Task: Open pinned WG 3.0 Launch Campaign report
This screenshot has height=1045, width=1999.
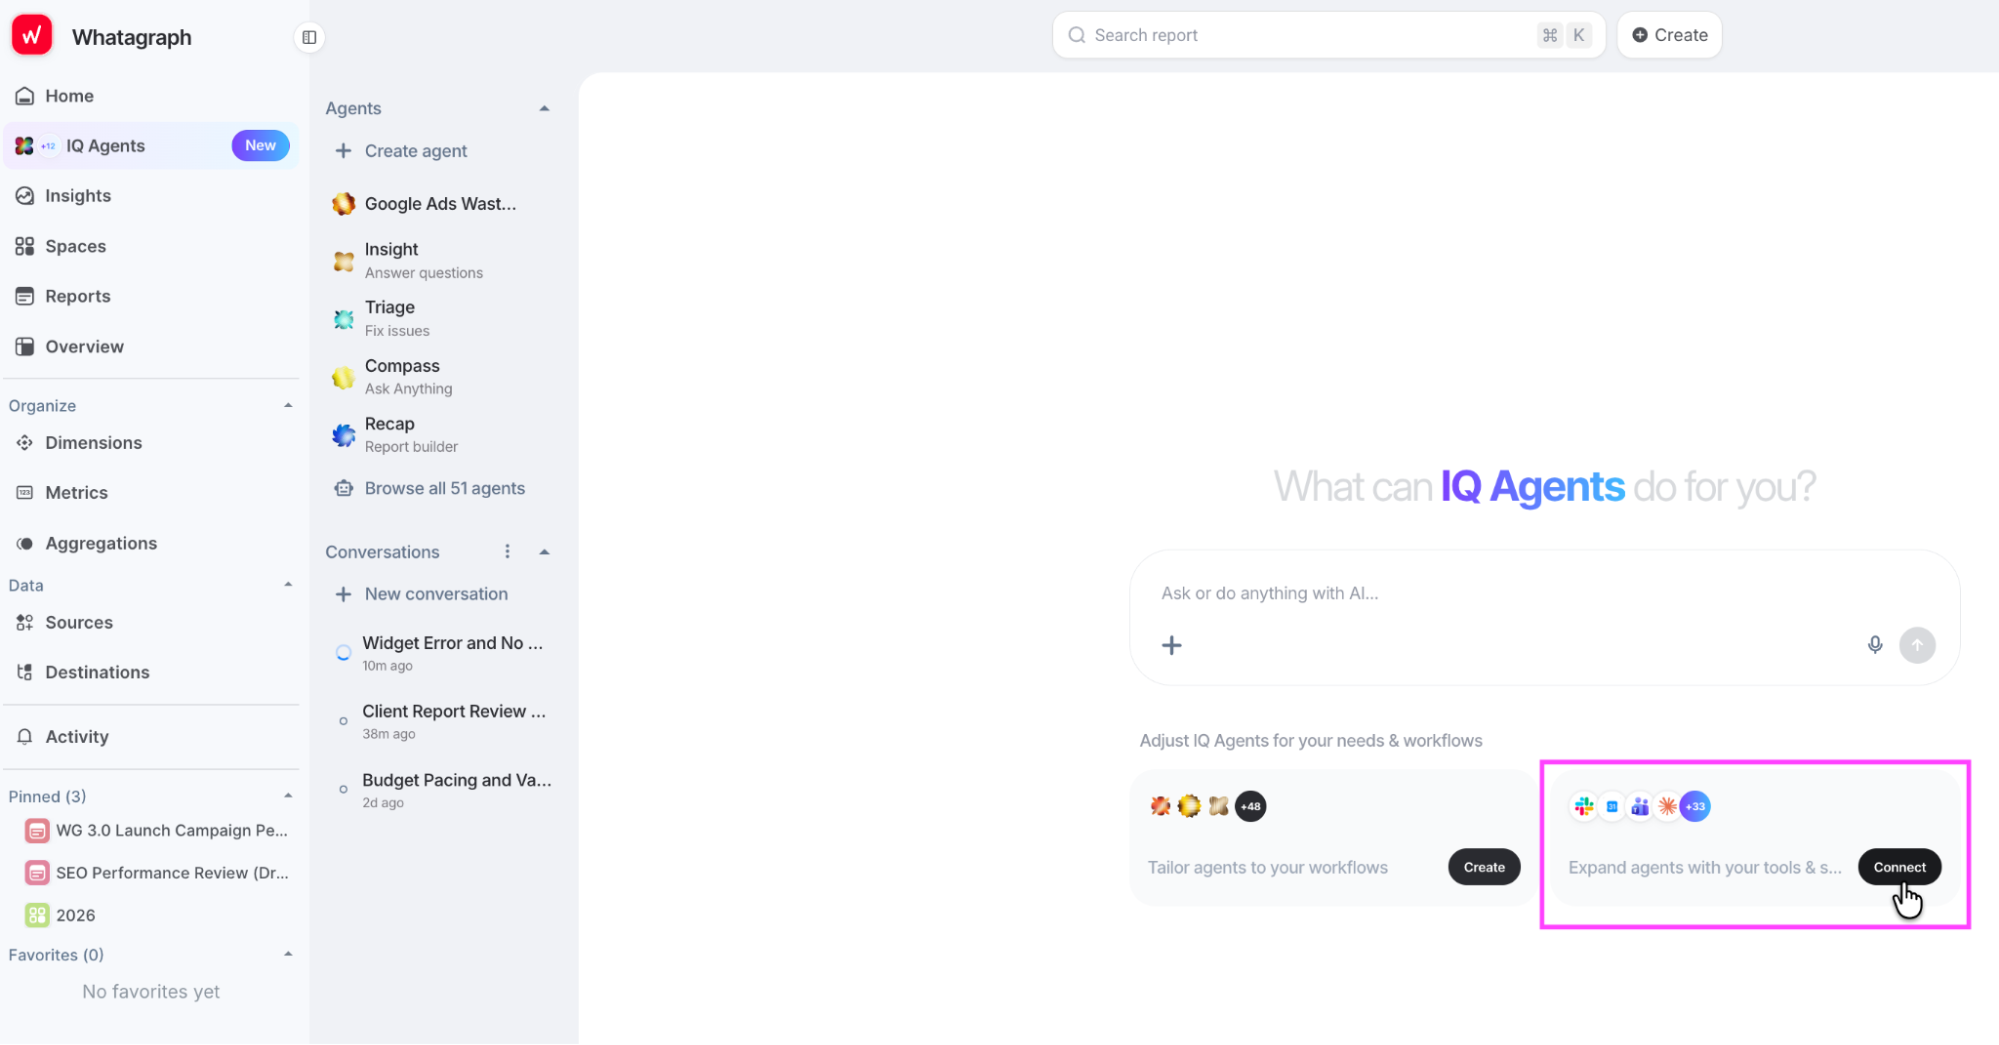Action: [158, 830]
